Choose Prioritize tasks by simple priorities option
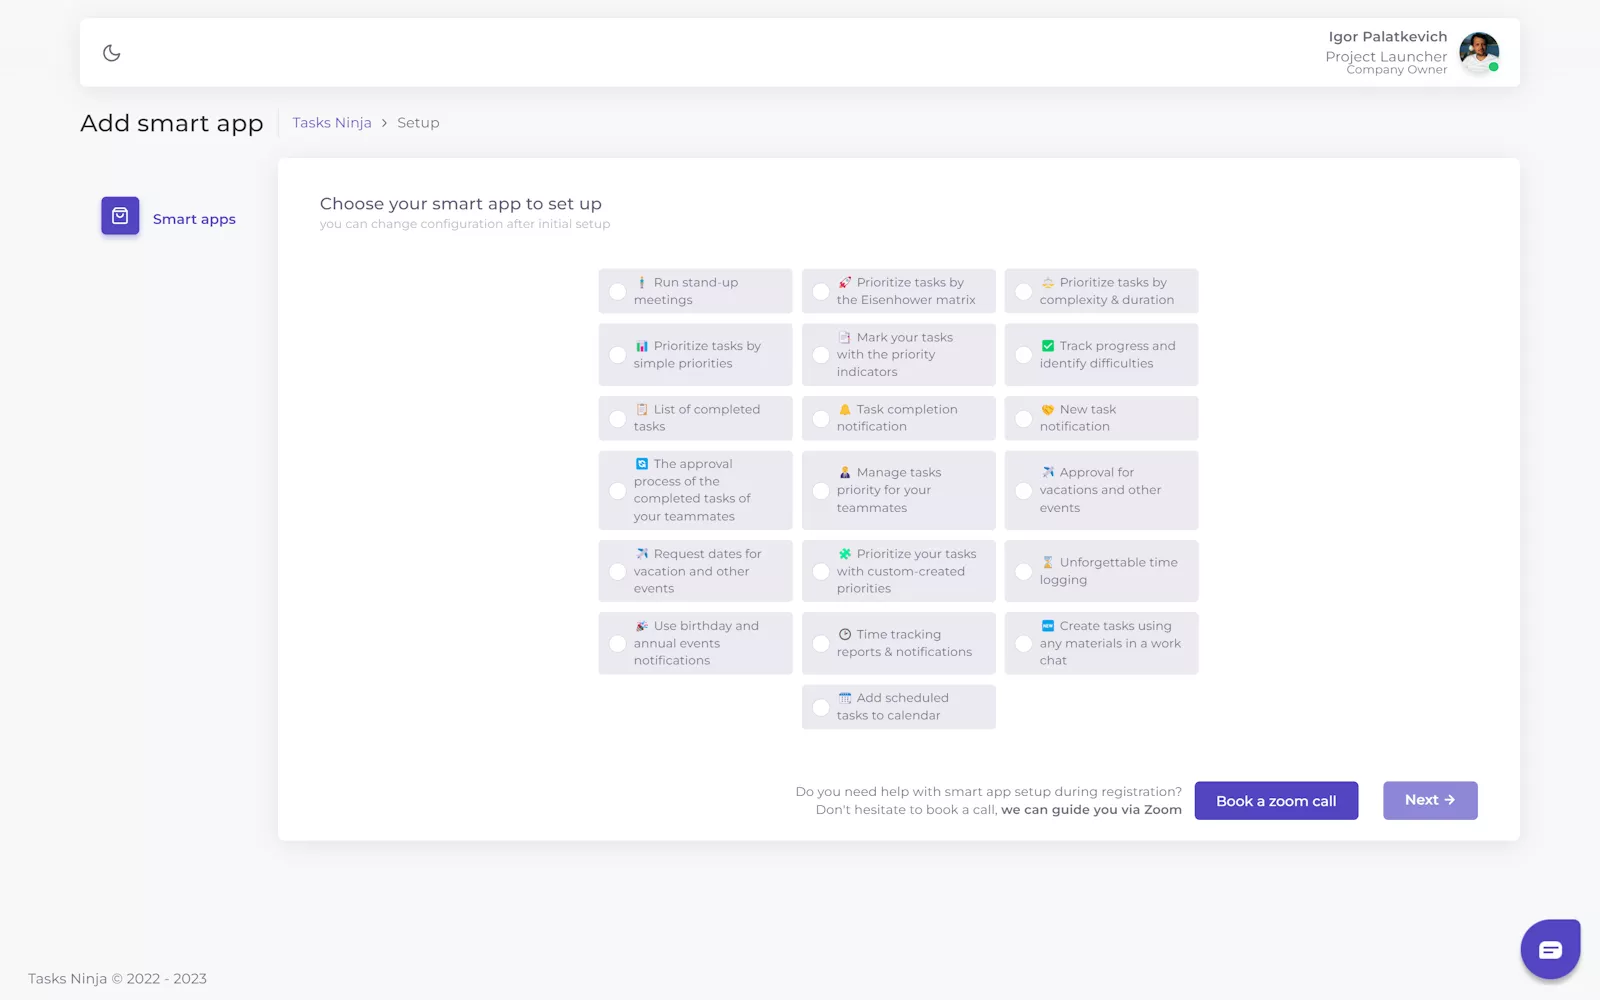1600x1000 pixels. [696, 355]
